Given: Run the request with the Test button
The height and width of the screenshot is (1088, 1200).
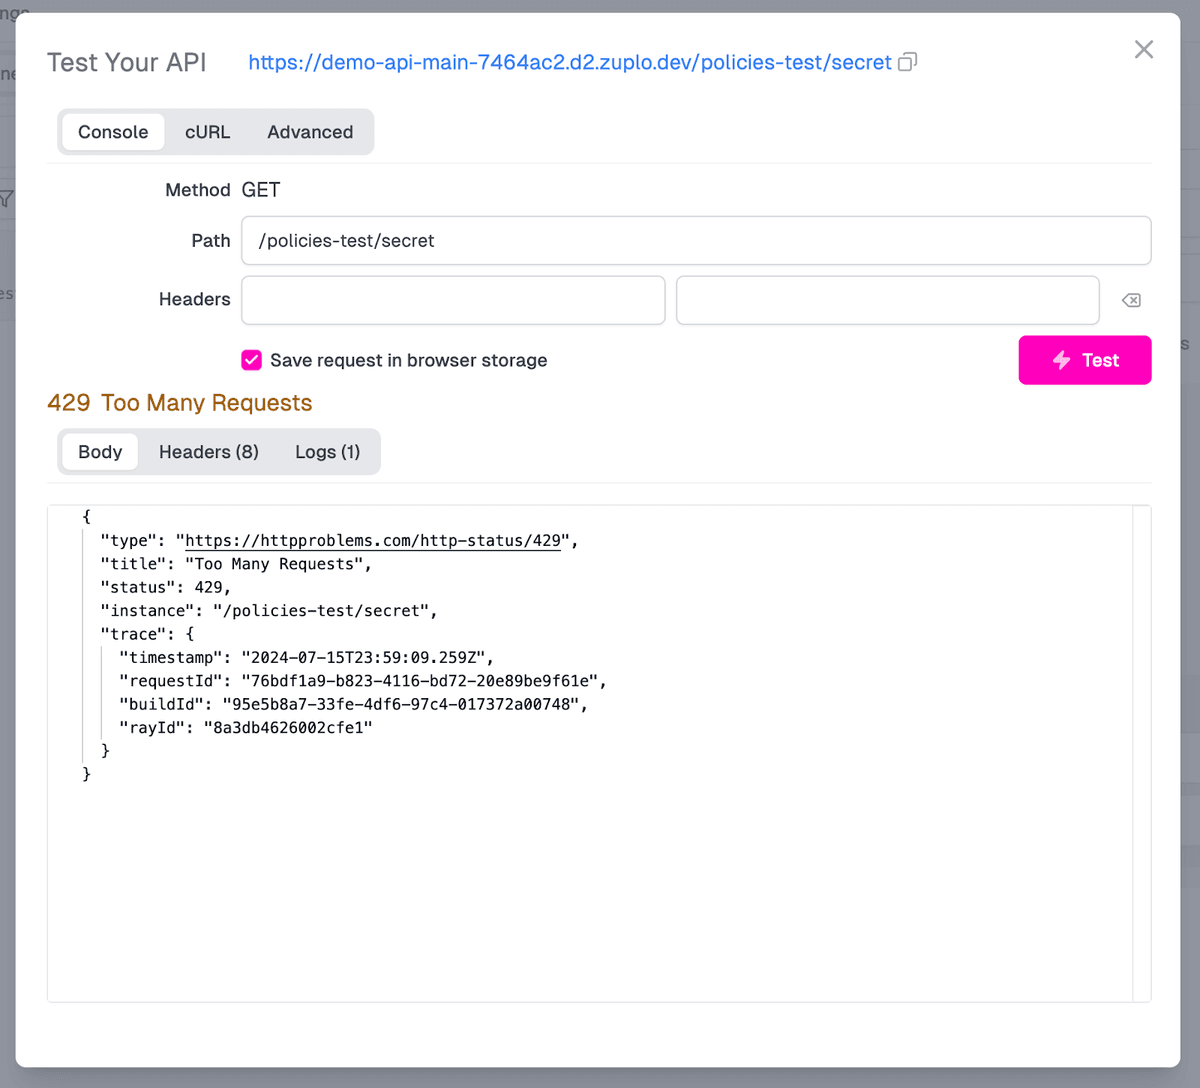Looking at the screenshot, I should pyautogui.click(x=1084, y=360).
